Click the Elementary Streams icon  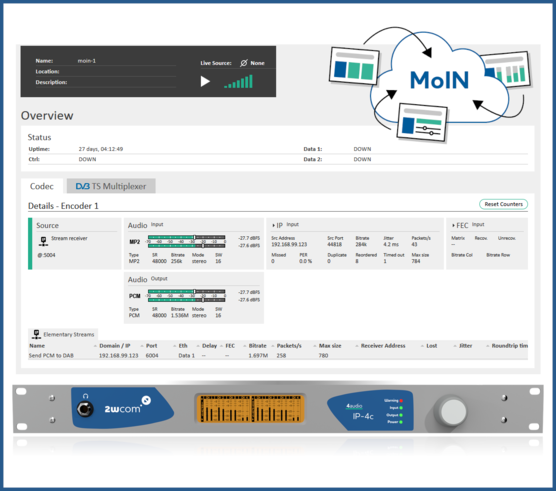coord(36,334)
